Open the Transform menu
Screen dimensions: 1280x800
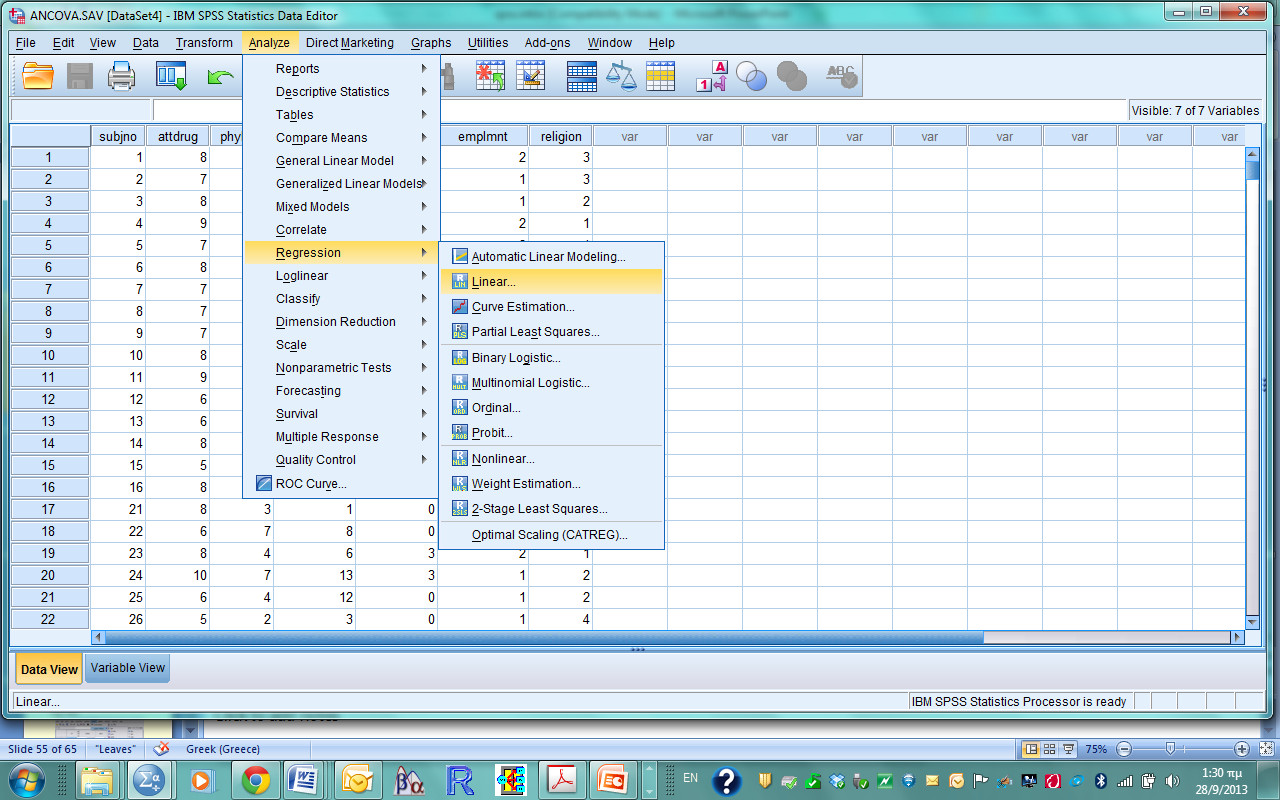pyautogui.click(x=204, y=43)
